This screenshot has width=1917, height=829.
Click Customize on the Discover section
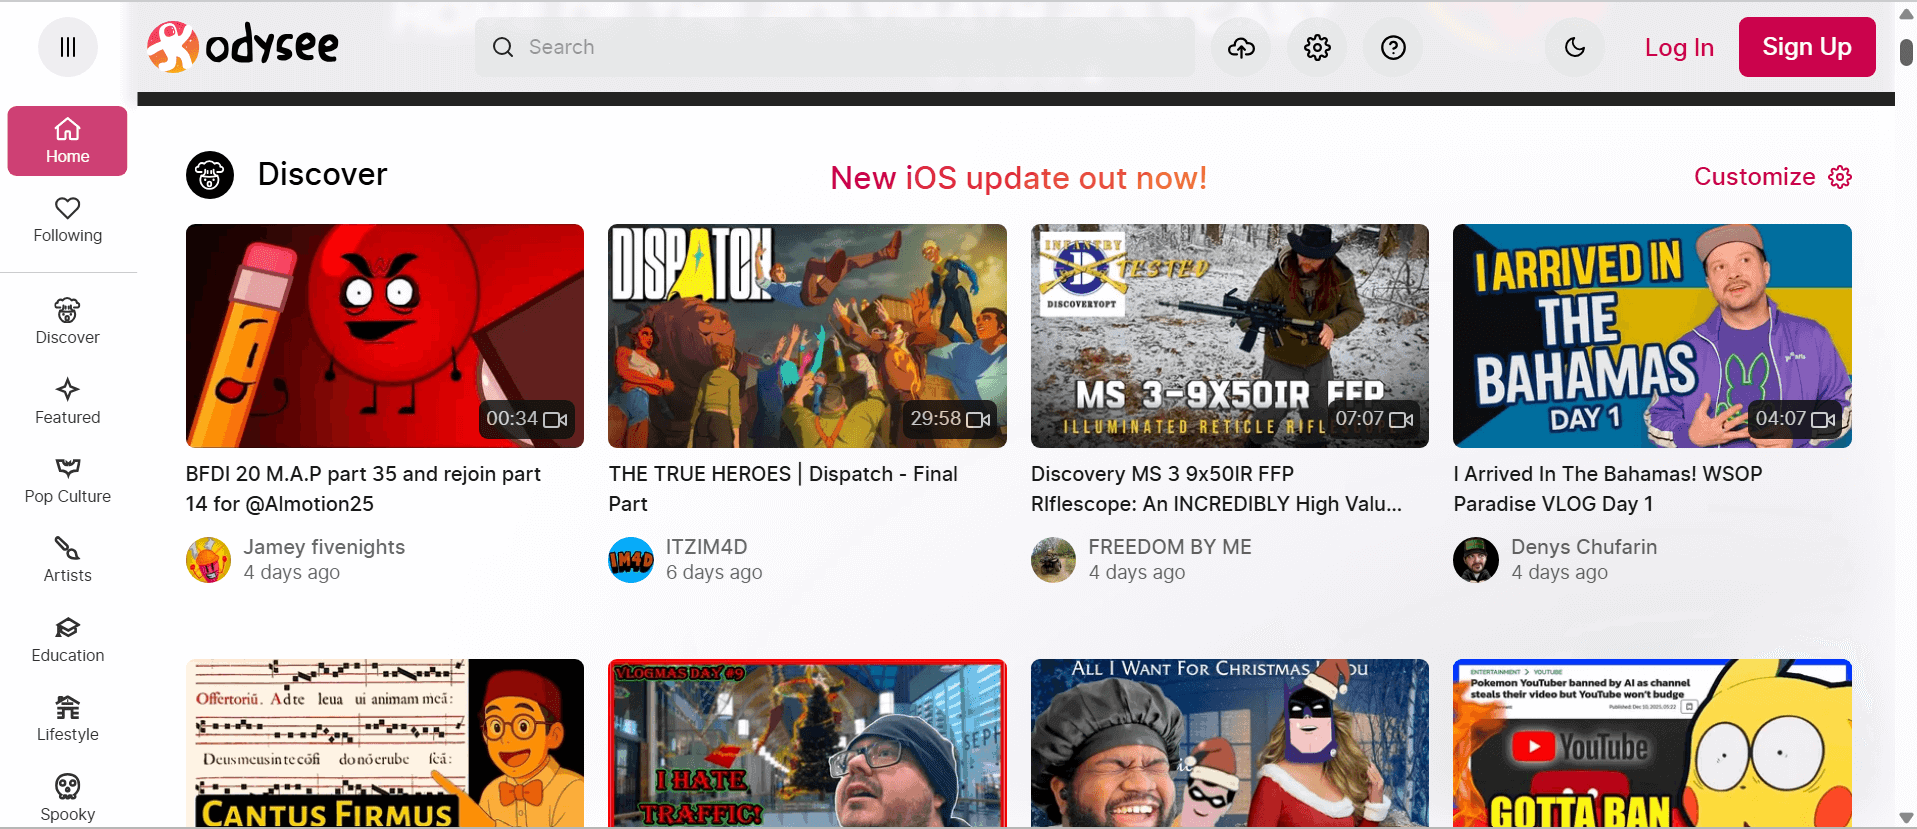point(1772,177)
